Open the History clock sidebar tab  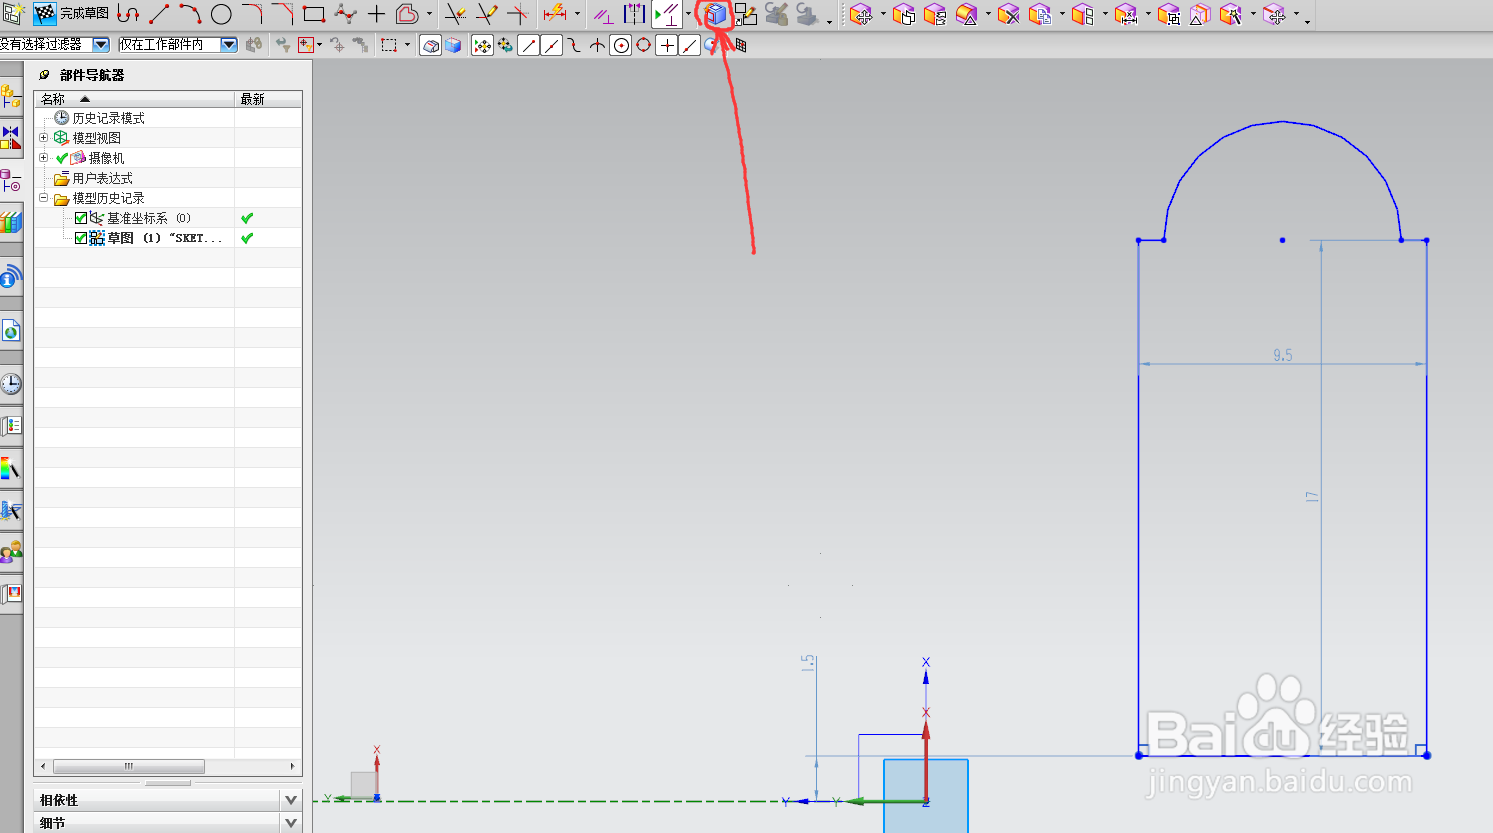11,384
